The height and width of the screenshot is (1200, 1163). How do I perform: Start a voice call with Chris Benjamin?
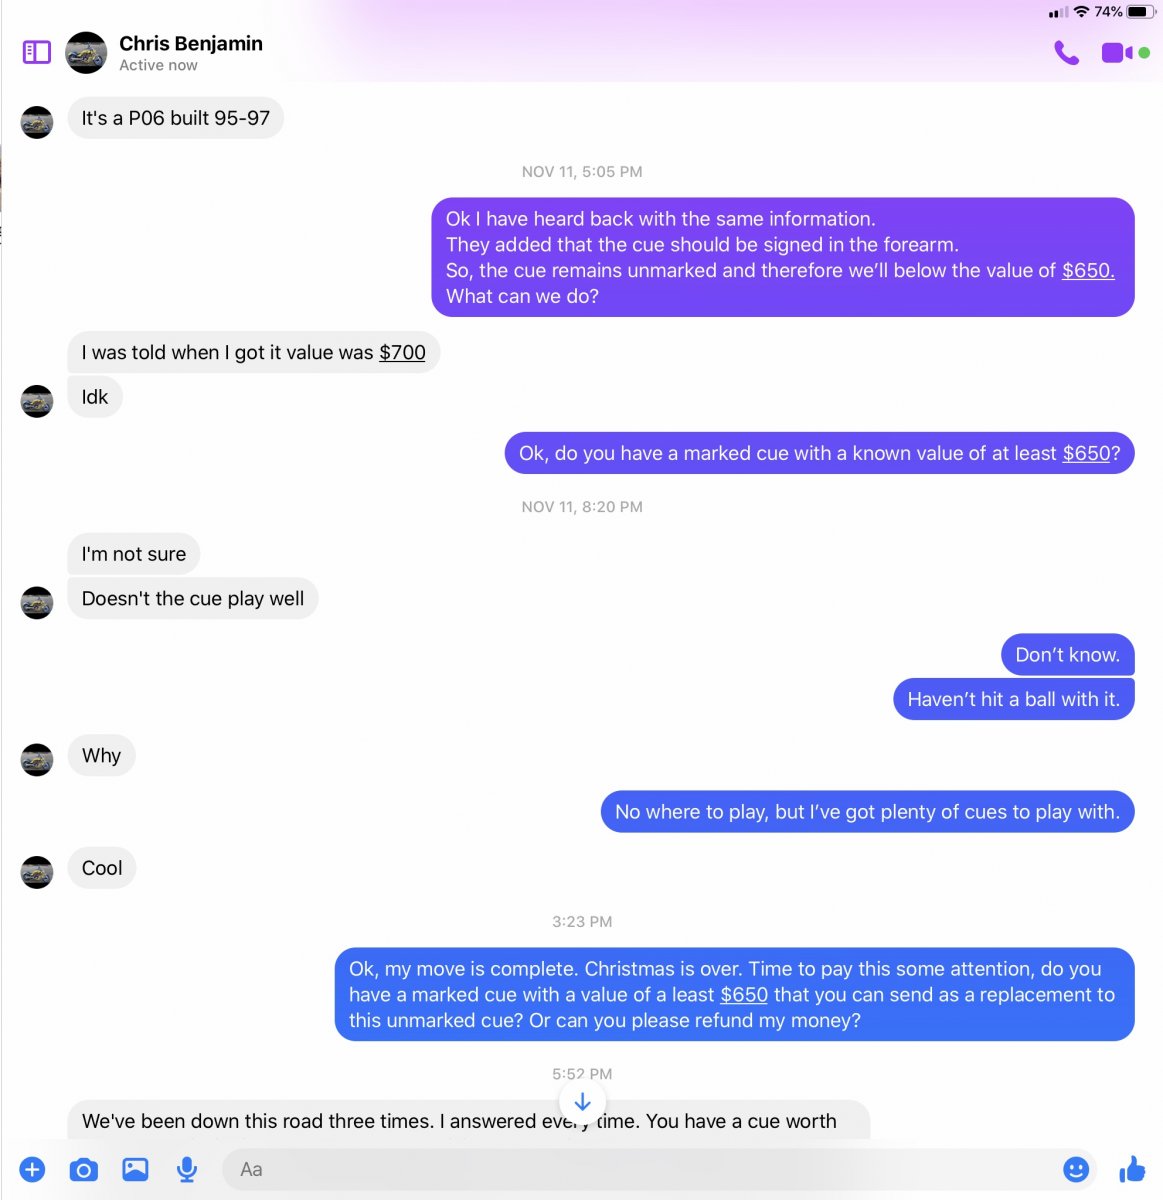coord(1067,53)
